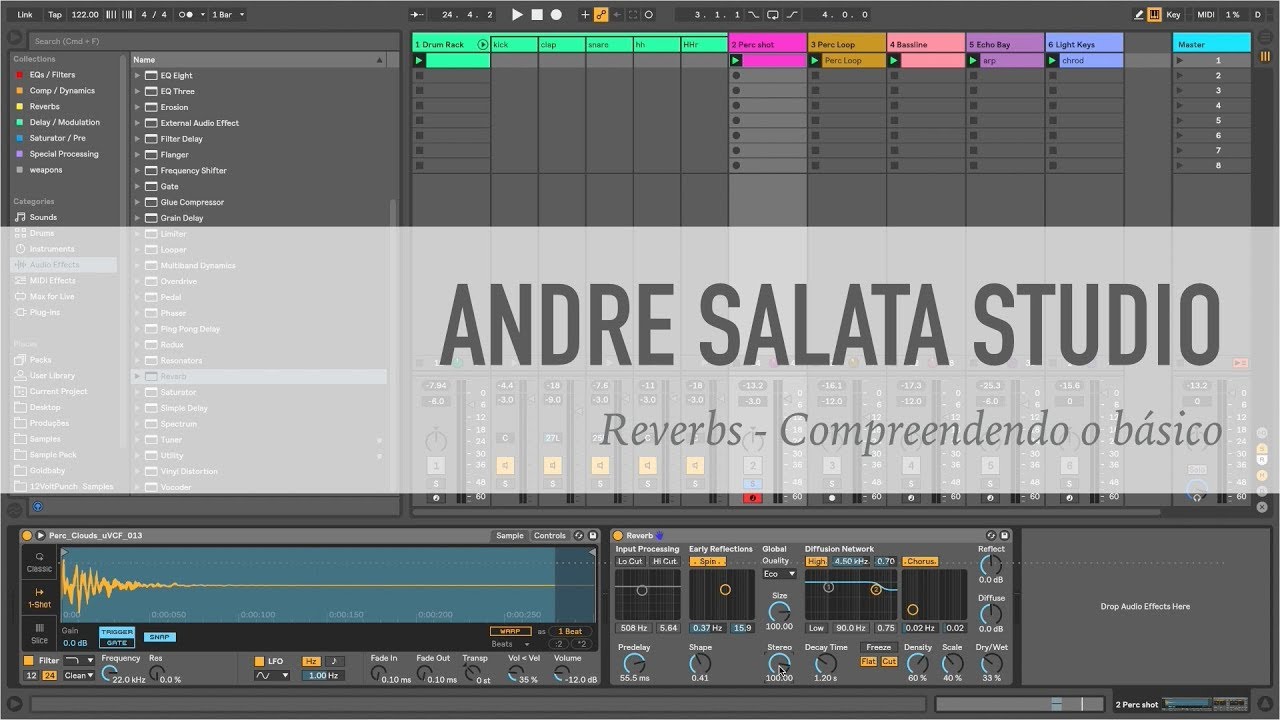
Task: Enter Key Map Mode with Key button
Action: pos(1173,15)
